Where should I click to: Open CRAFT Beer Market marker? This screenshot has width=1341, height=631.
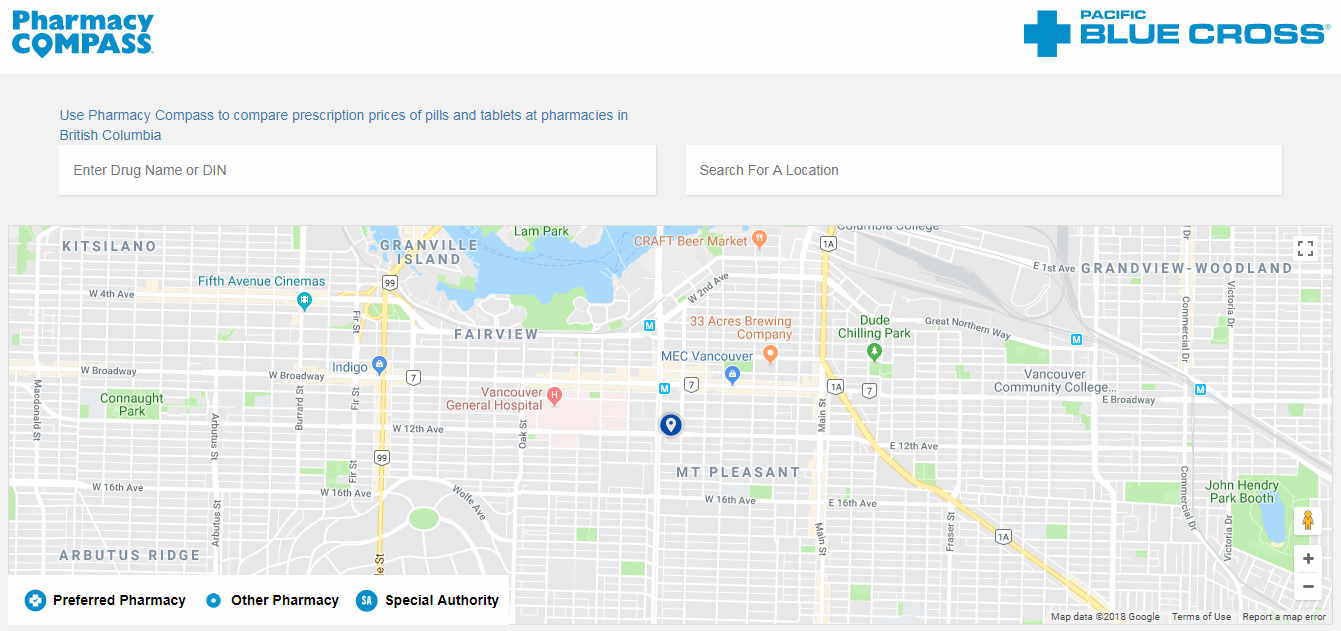[x=759, y=239]
